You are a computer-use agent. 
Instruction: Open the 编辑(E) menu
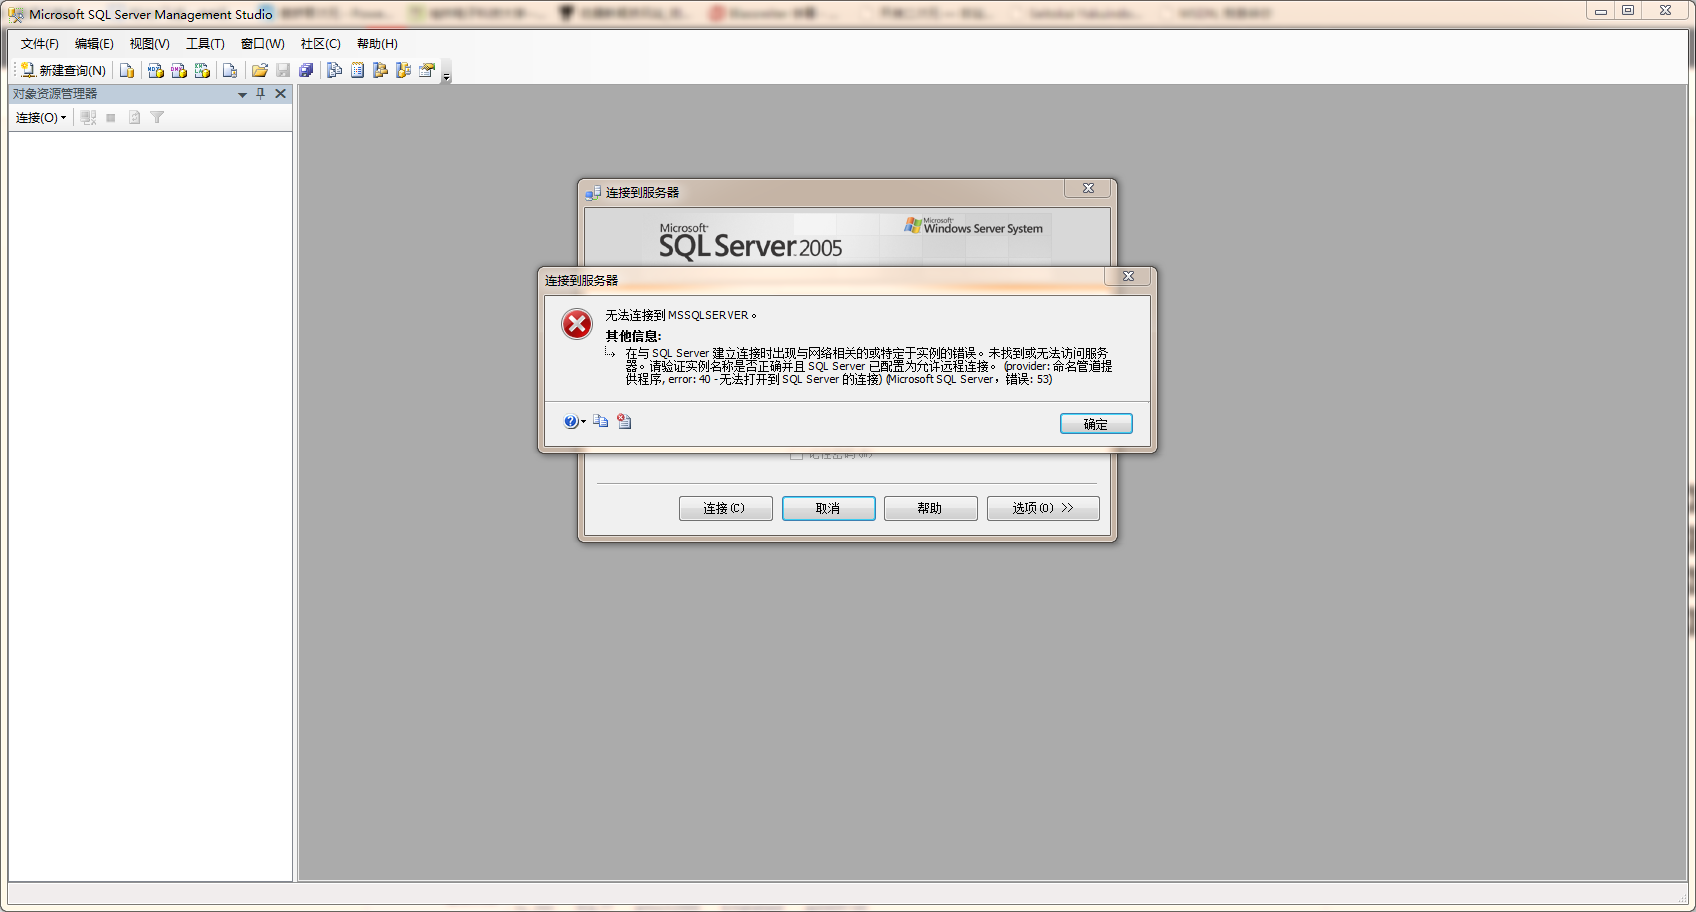click(94, 44)
